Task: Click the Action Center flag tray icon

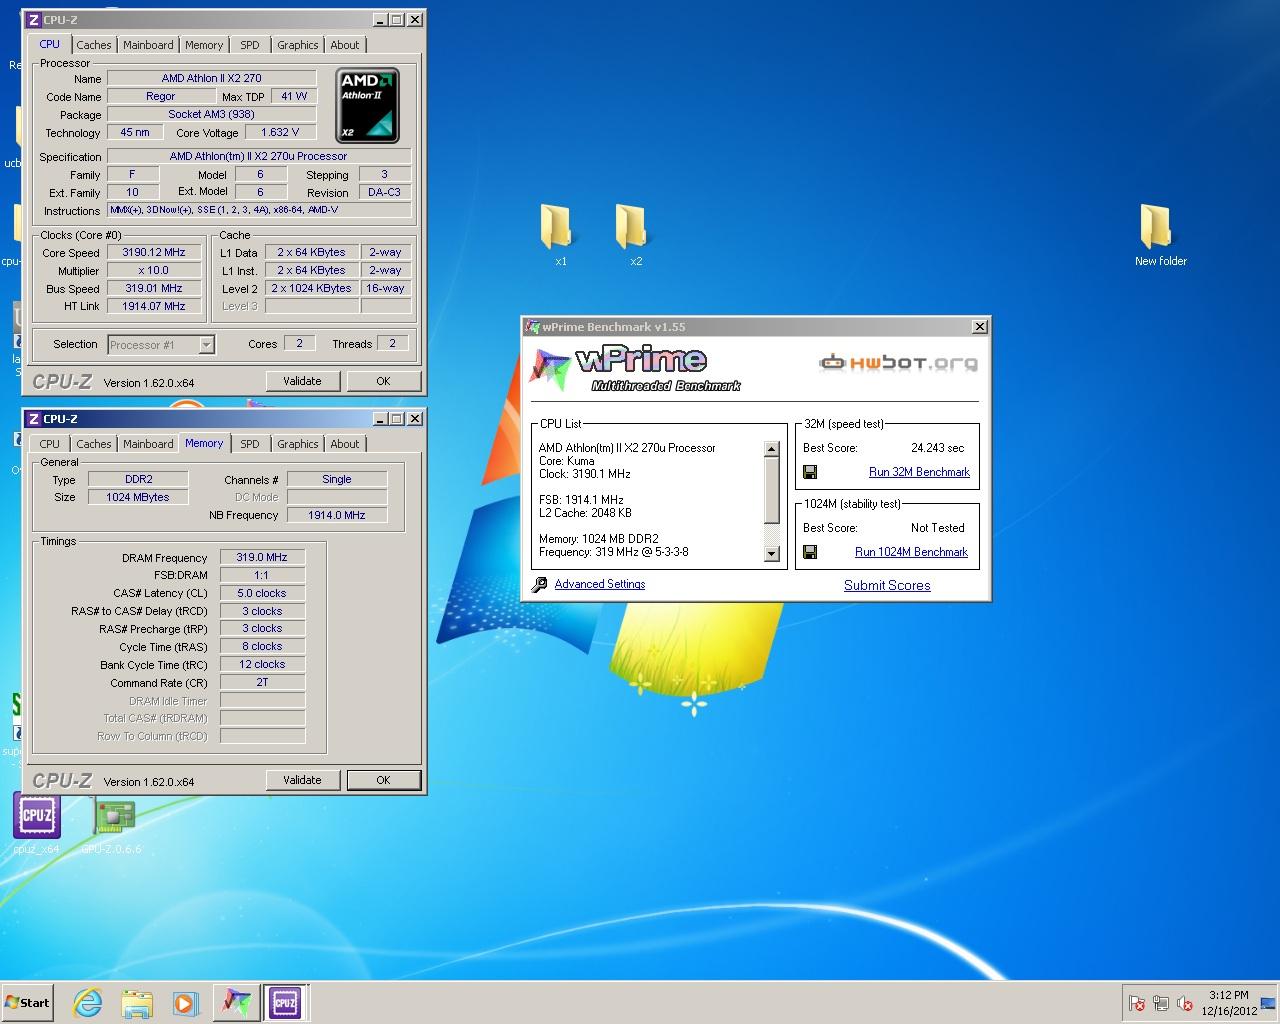Action: pyautogui.click(x=1137, y=1003)
